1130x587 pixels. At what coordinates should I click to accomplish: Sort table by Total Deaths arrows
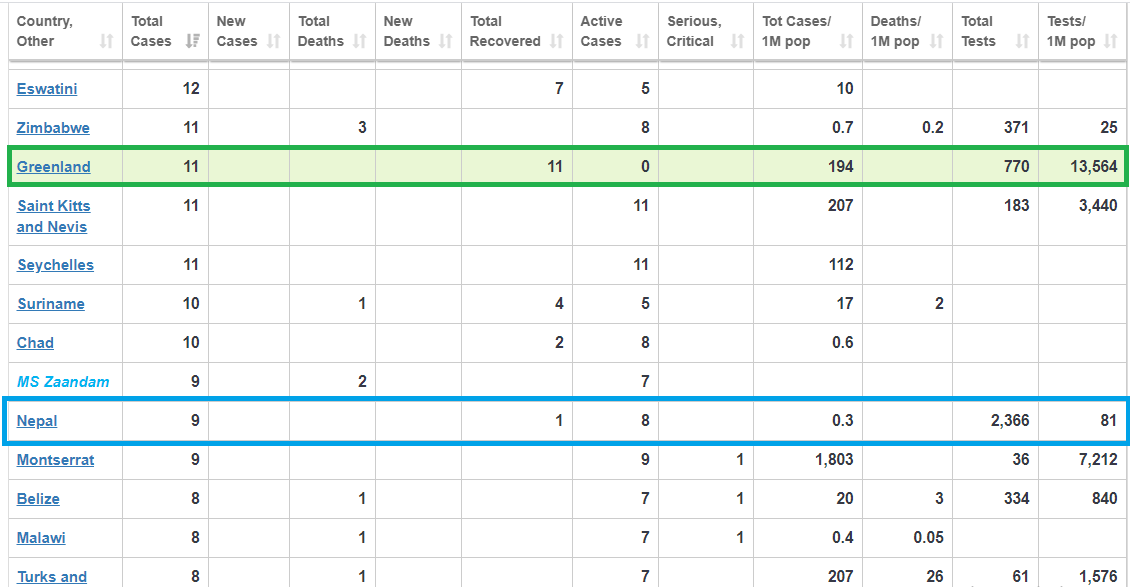pyautogui.click(x=360, y=41)
